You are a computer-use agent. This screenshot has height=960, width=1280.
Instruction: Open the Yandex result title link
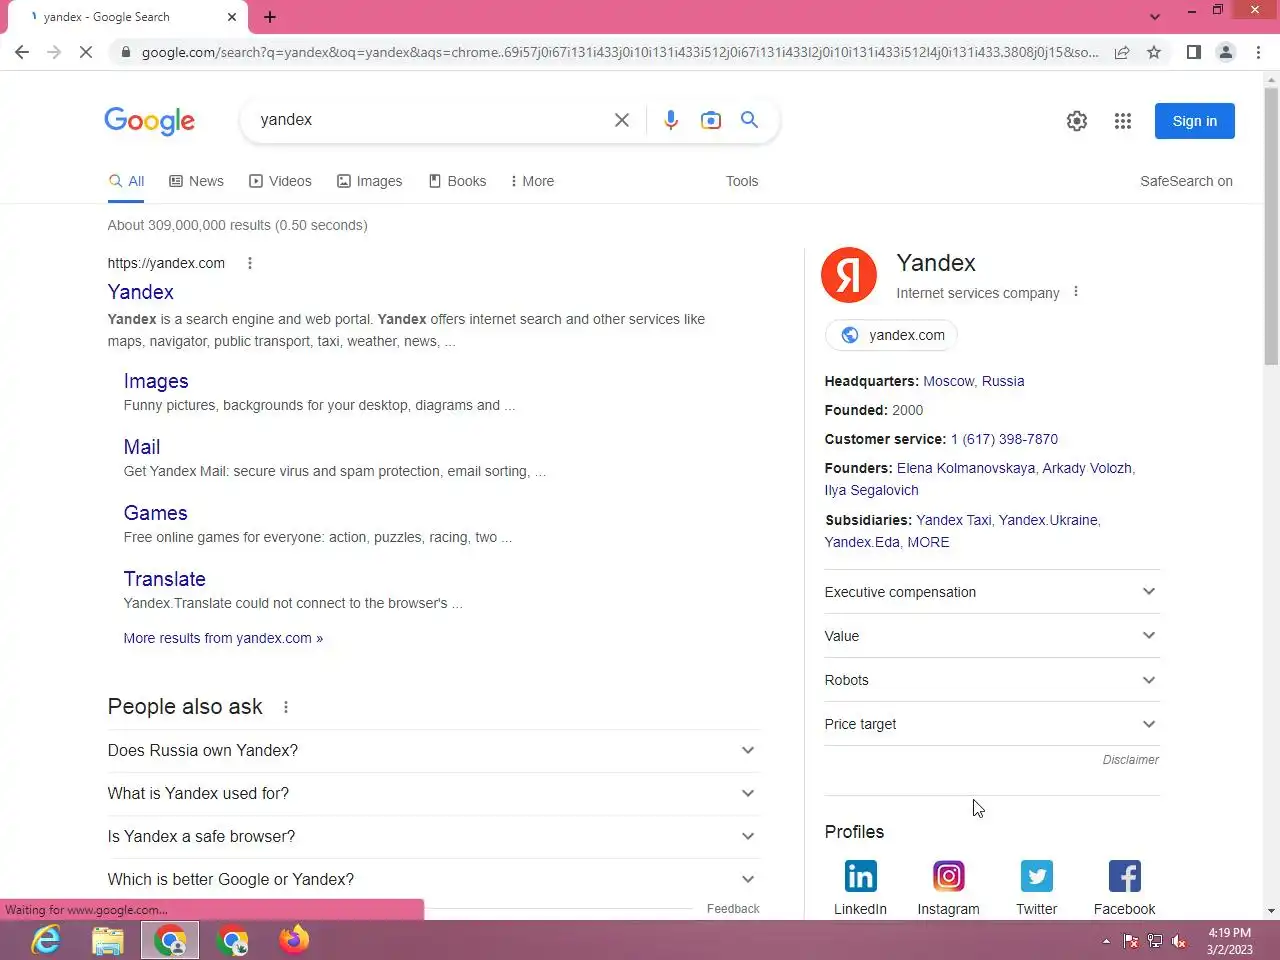[x=141, y=292]
